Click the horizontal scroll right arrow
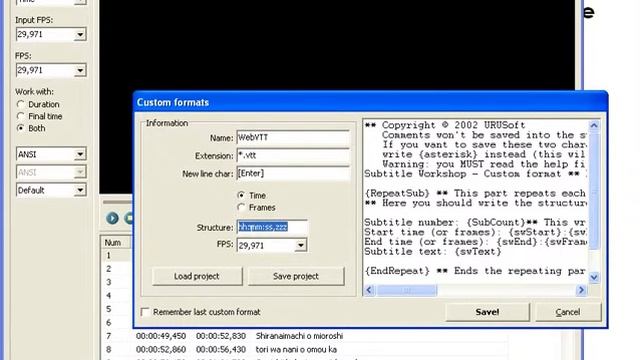Viewport: 640px width, 360px height. pyautogui.click(x=581, y=290)
